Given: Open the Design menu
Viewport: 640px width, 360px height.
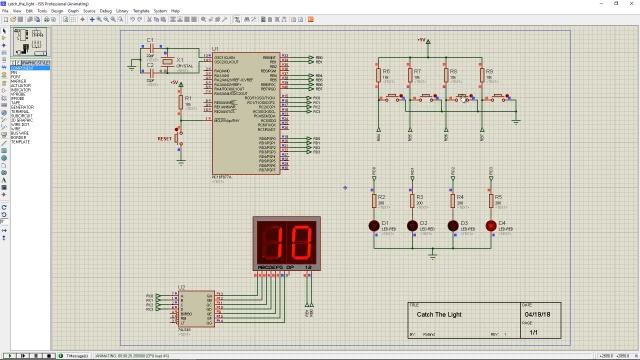Looking at the screenshot, I should point(57,11).
